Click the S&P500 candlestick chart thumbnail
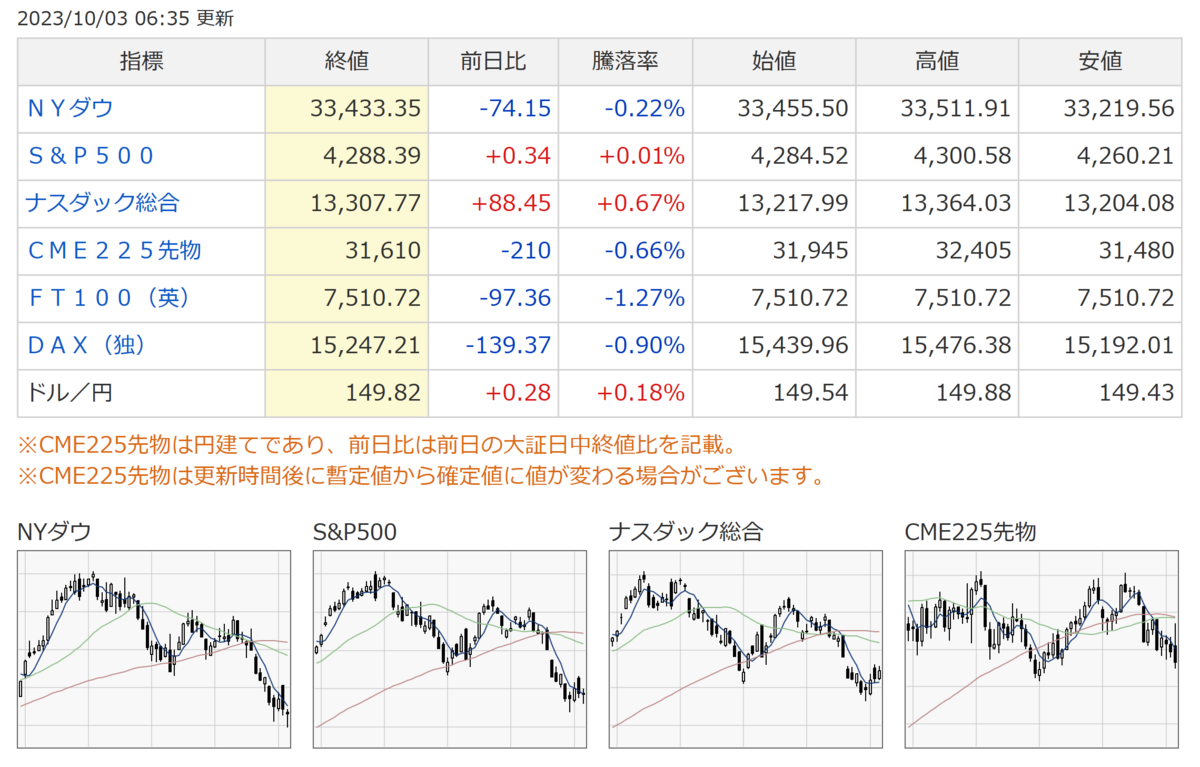 tap(450, 649)
